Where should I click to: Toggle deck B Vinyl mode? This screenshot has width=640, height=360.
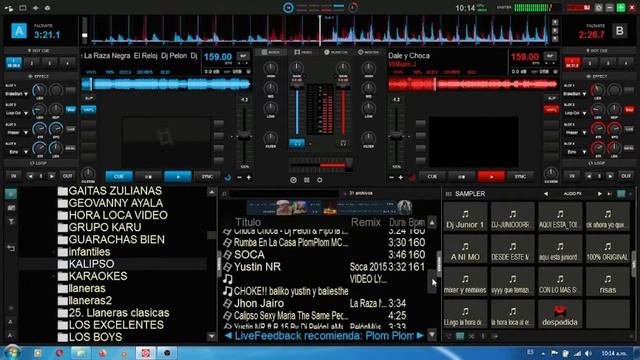(551, 109)
